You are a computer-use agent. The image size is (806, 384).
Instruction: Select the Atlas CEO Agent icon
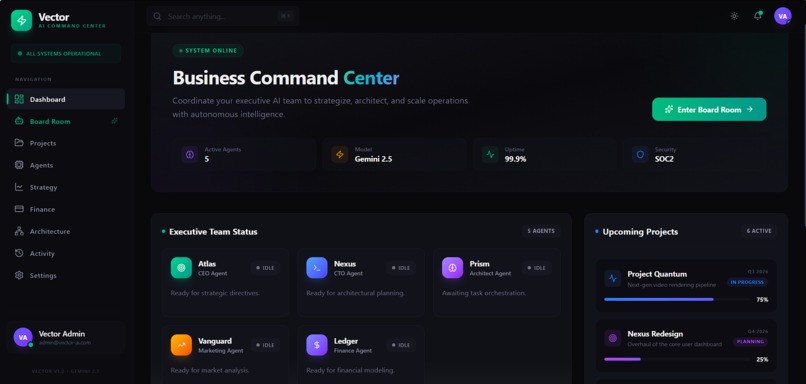tap(181, 268)
